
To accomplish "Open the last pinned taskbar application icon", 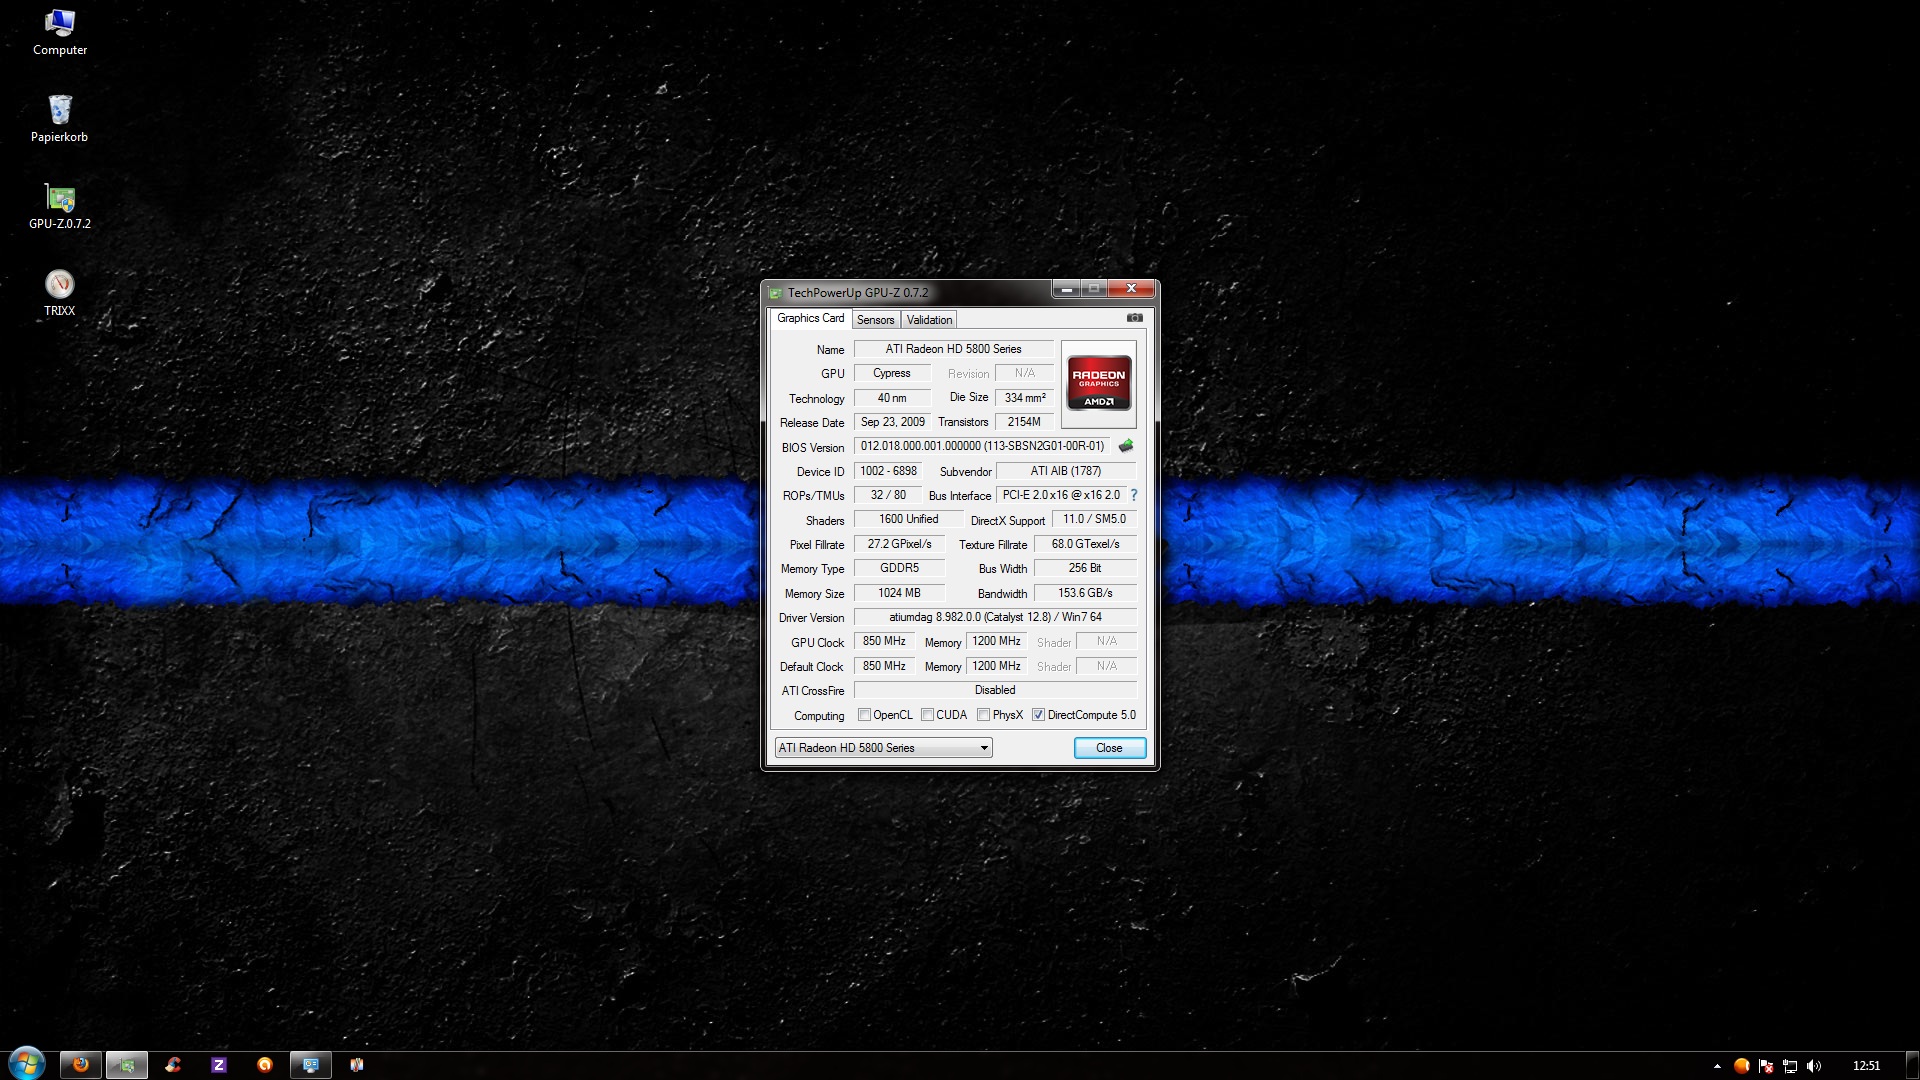I will (x=356, y=1065).
